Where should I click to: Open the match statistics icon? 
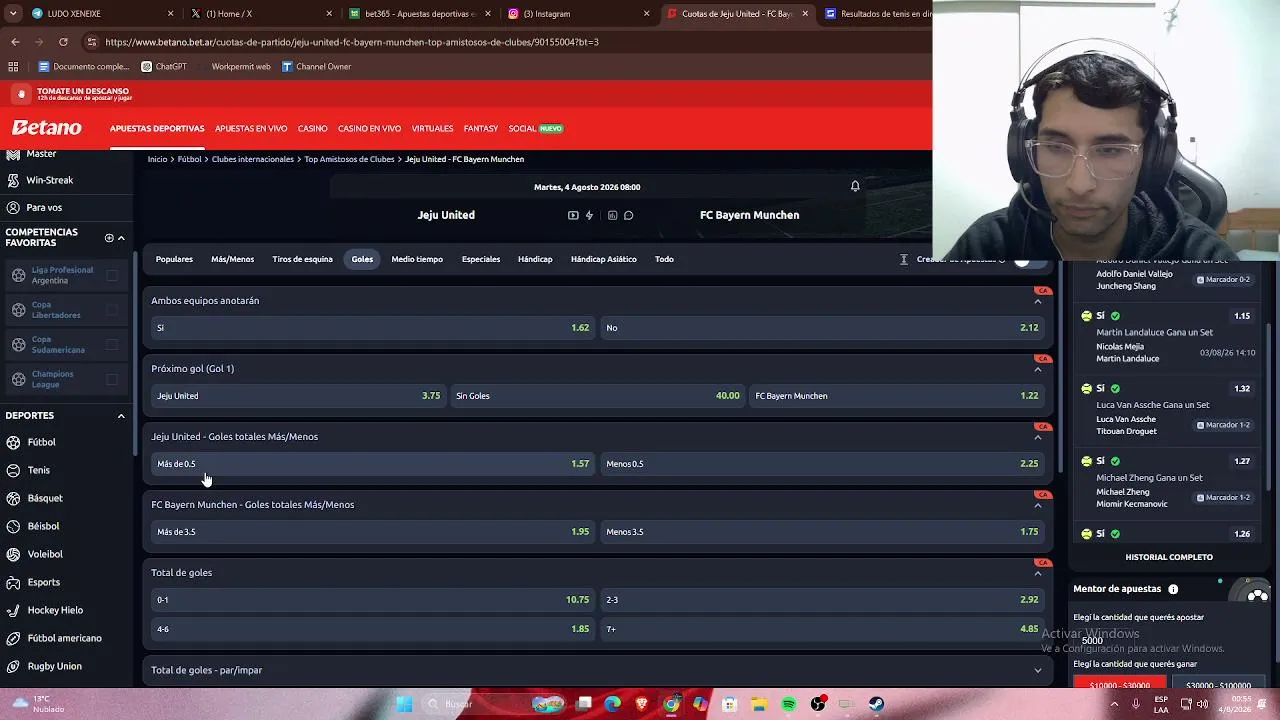click(x=613, y=215)
